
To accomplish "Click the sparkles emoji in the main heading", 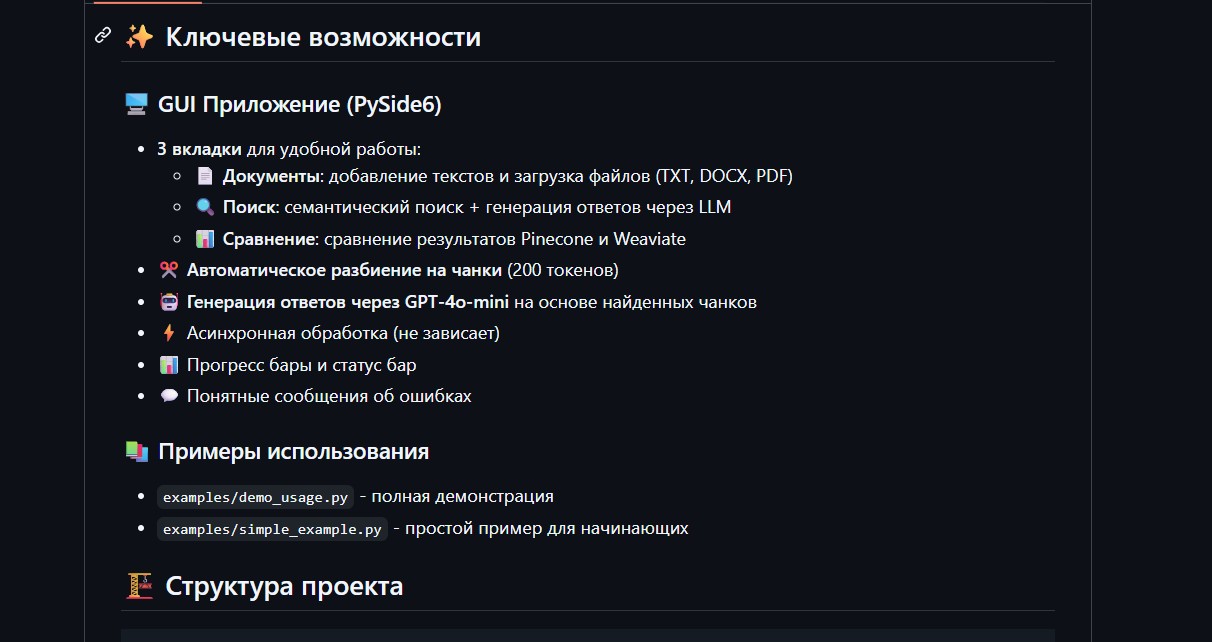I will pos(139,37).
